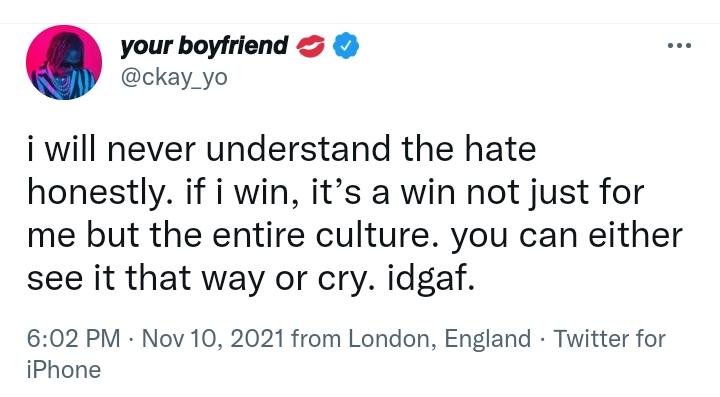Open the 'your boyfriend' display name profile
720x397 pixels.
click(204, 46)
